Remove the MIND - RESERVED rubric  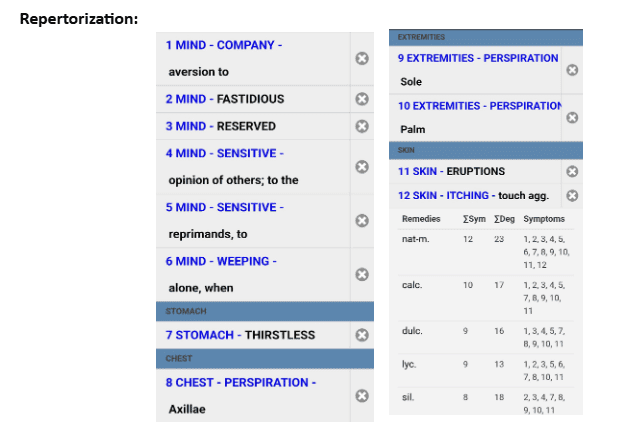(362, 126)
